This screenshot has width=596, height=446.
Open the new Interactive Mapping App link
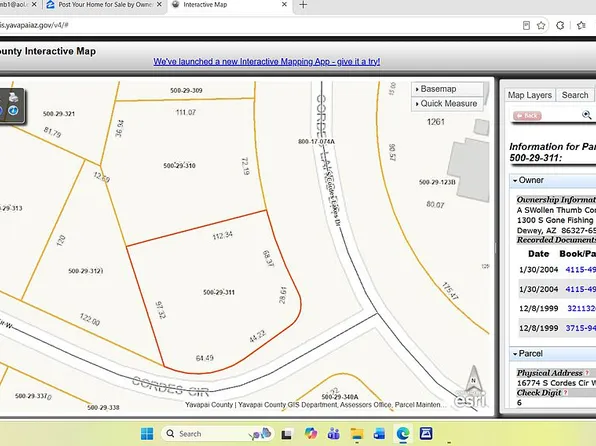266,61
